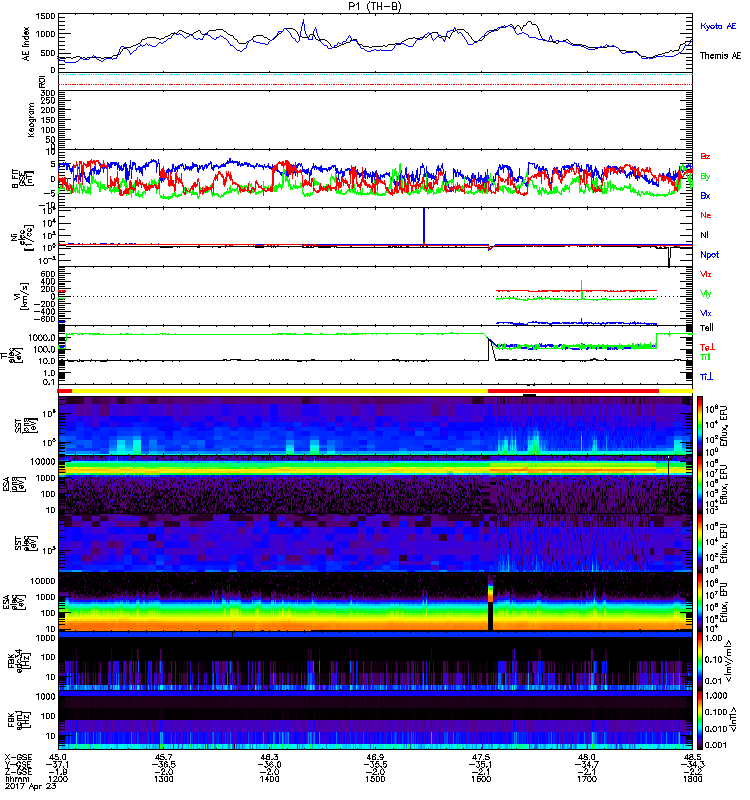Click the blue Bx legend label

pyautogui.click(x=705, y=196)
